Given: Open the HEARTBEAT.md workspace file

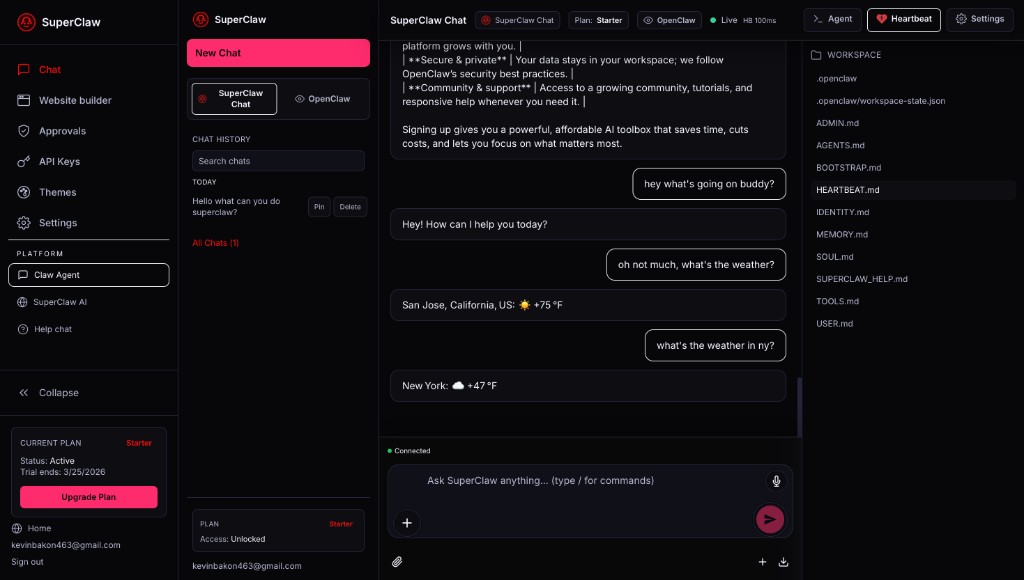Looking at the screenshot, I should pyautogui.click(x=848, y=190).
